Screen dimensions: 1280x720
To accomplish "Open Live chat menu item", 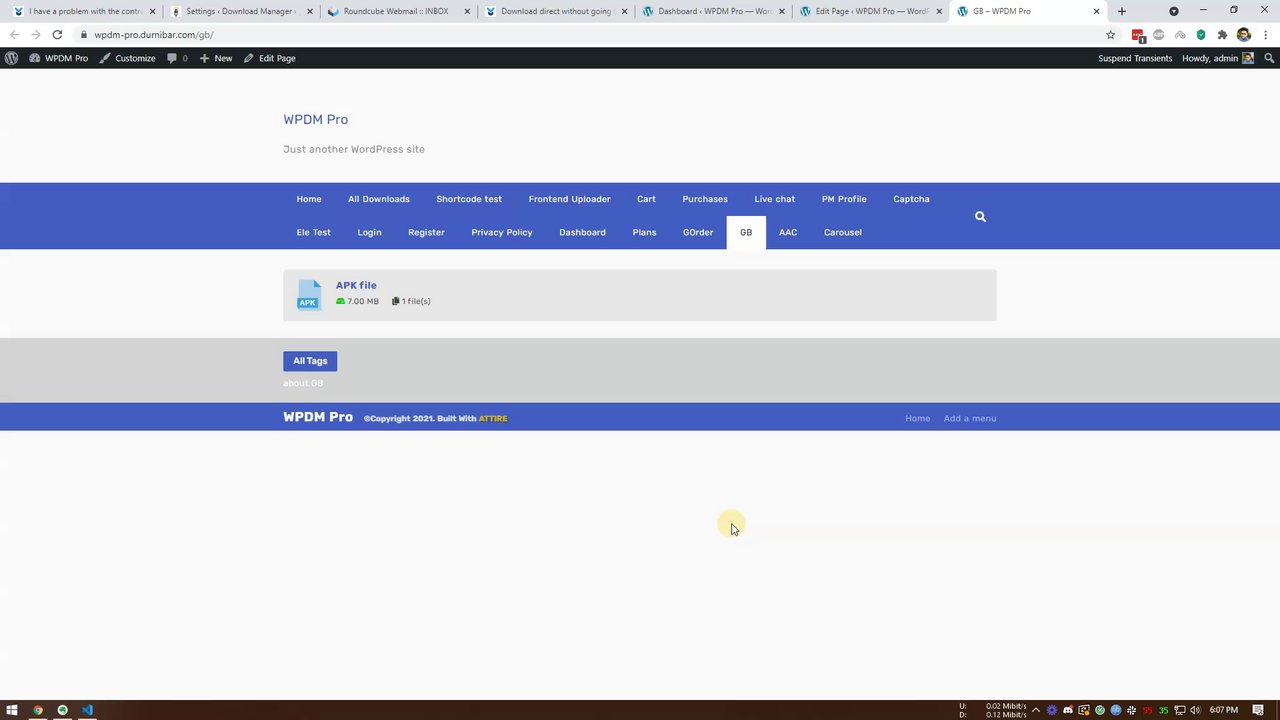I will (x=775, y=199).
